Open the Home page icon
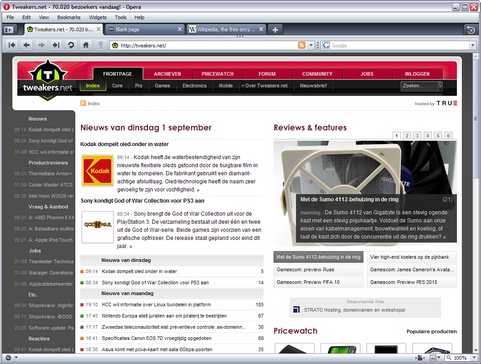Viewport: 481px width, 364px height. tap(86, 45)
